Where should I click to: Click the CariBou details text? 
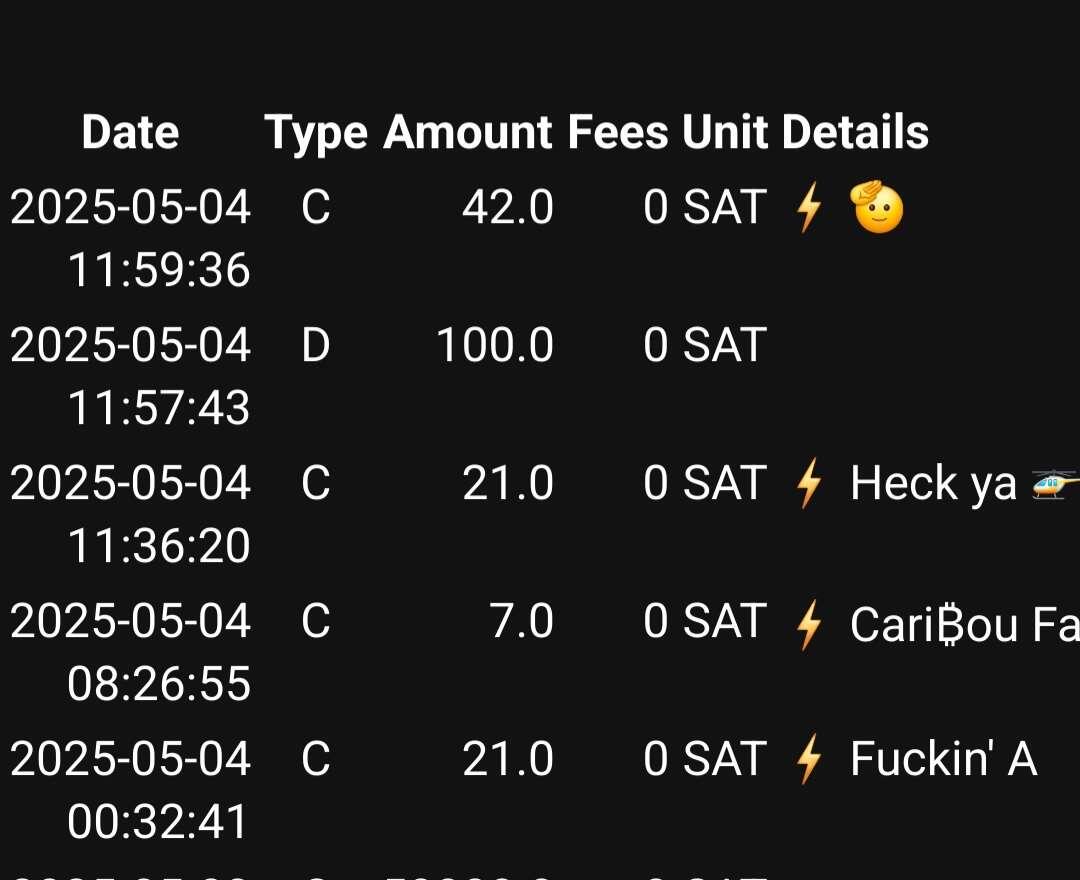tap(965, 625)
